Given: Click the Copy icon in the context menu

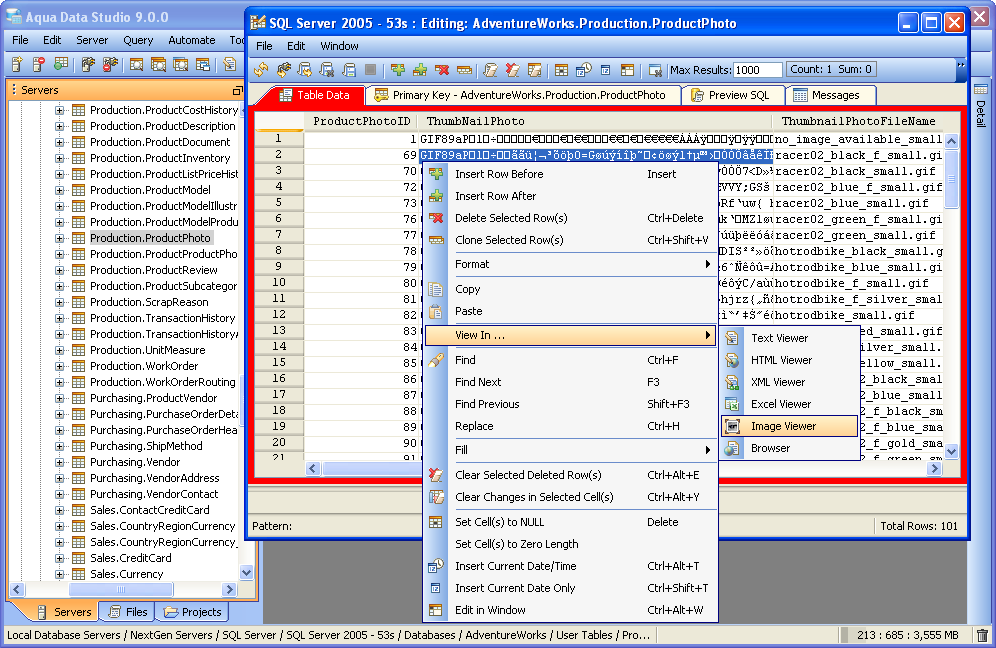Looking at the screenshot, I should pyautogui.click(x=436, y=289).
